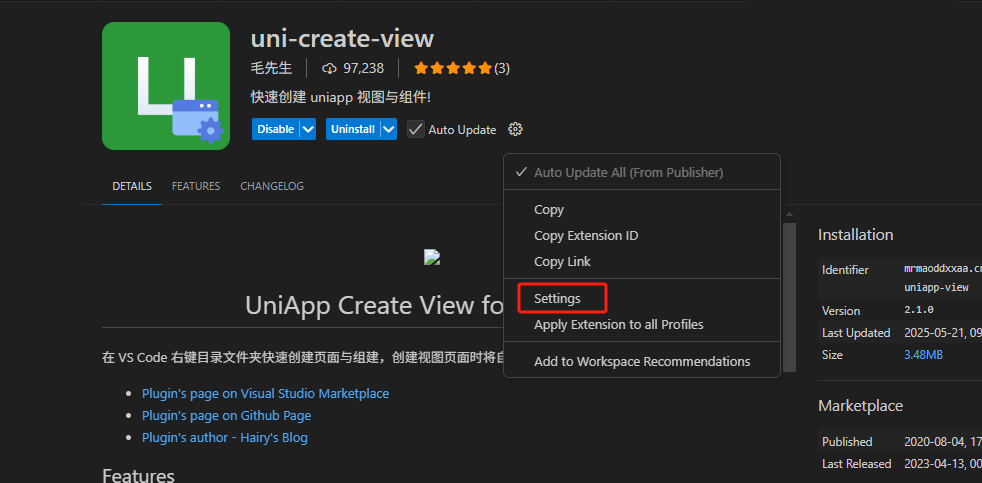Click the Installation section heading

tap(855, 235)
